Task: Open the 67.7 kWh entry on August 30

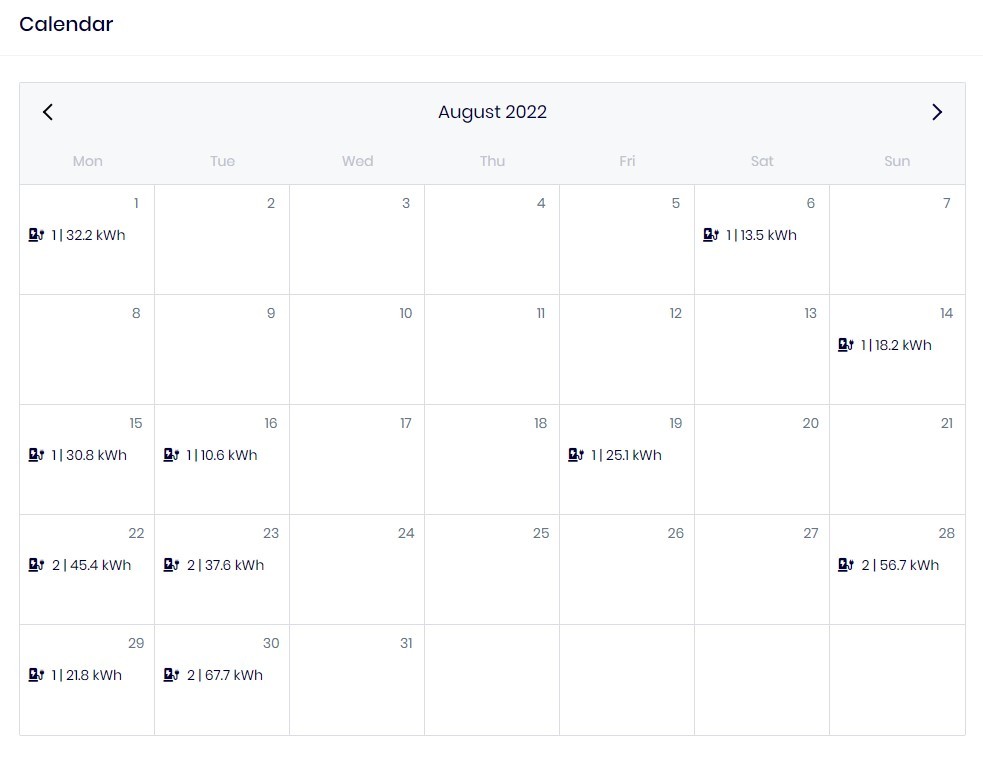Action: pyautogui.click(x=225, y=675)
